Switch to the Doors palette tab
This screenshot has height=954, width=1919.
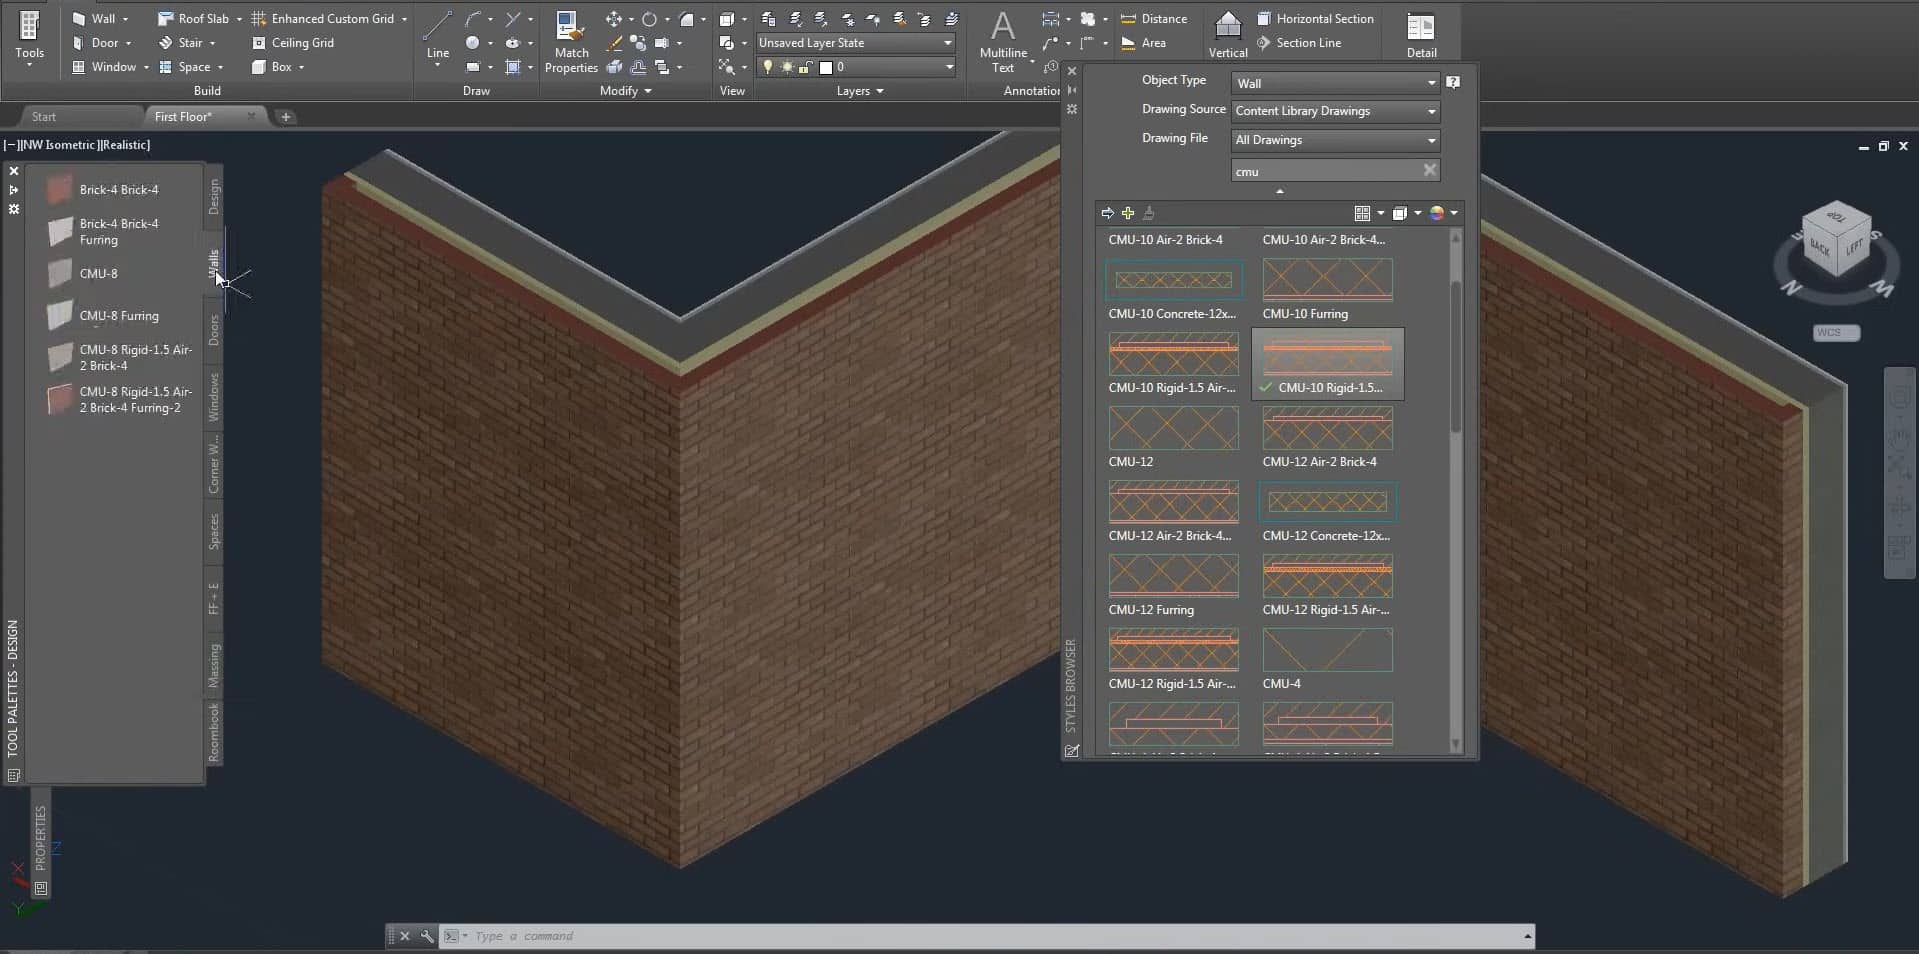[x=214, y=330]
